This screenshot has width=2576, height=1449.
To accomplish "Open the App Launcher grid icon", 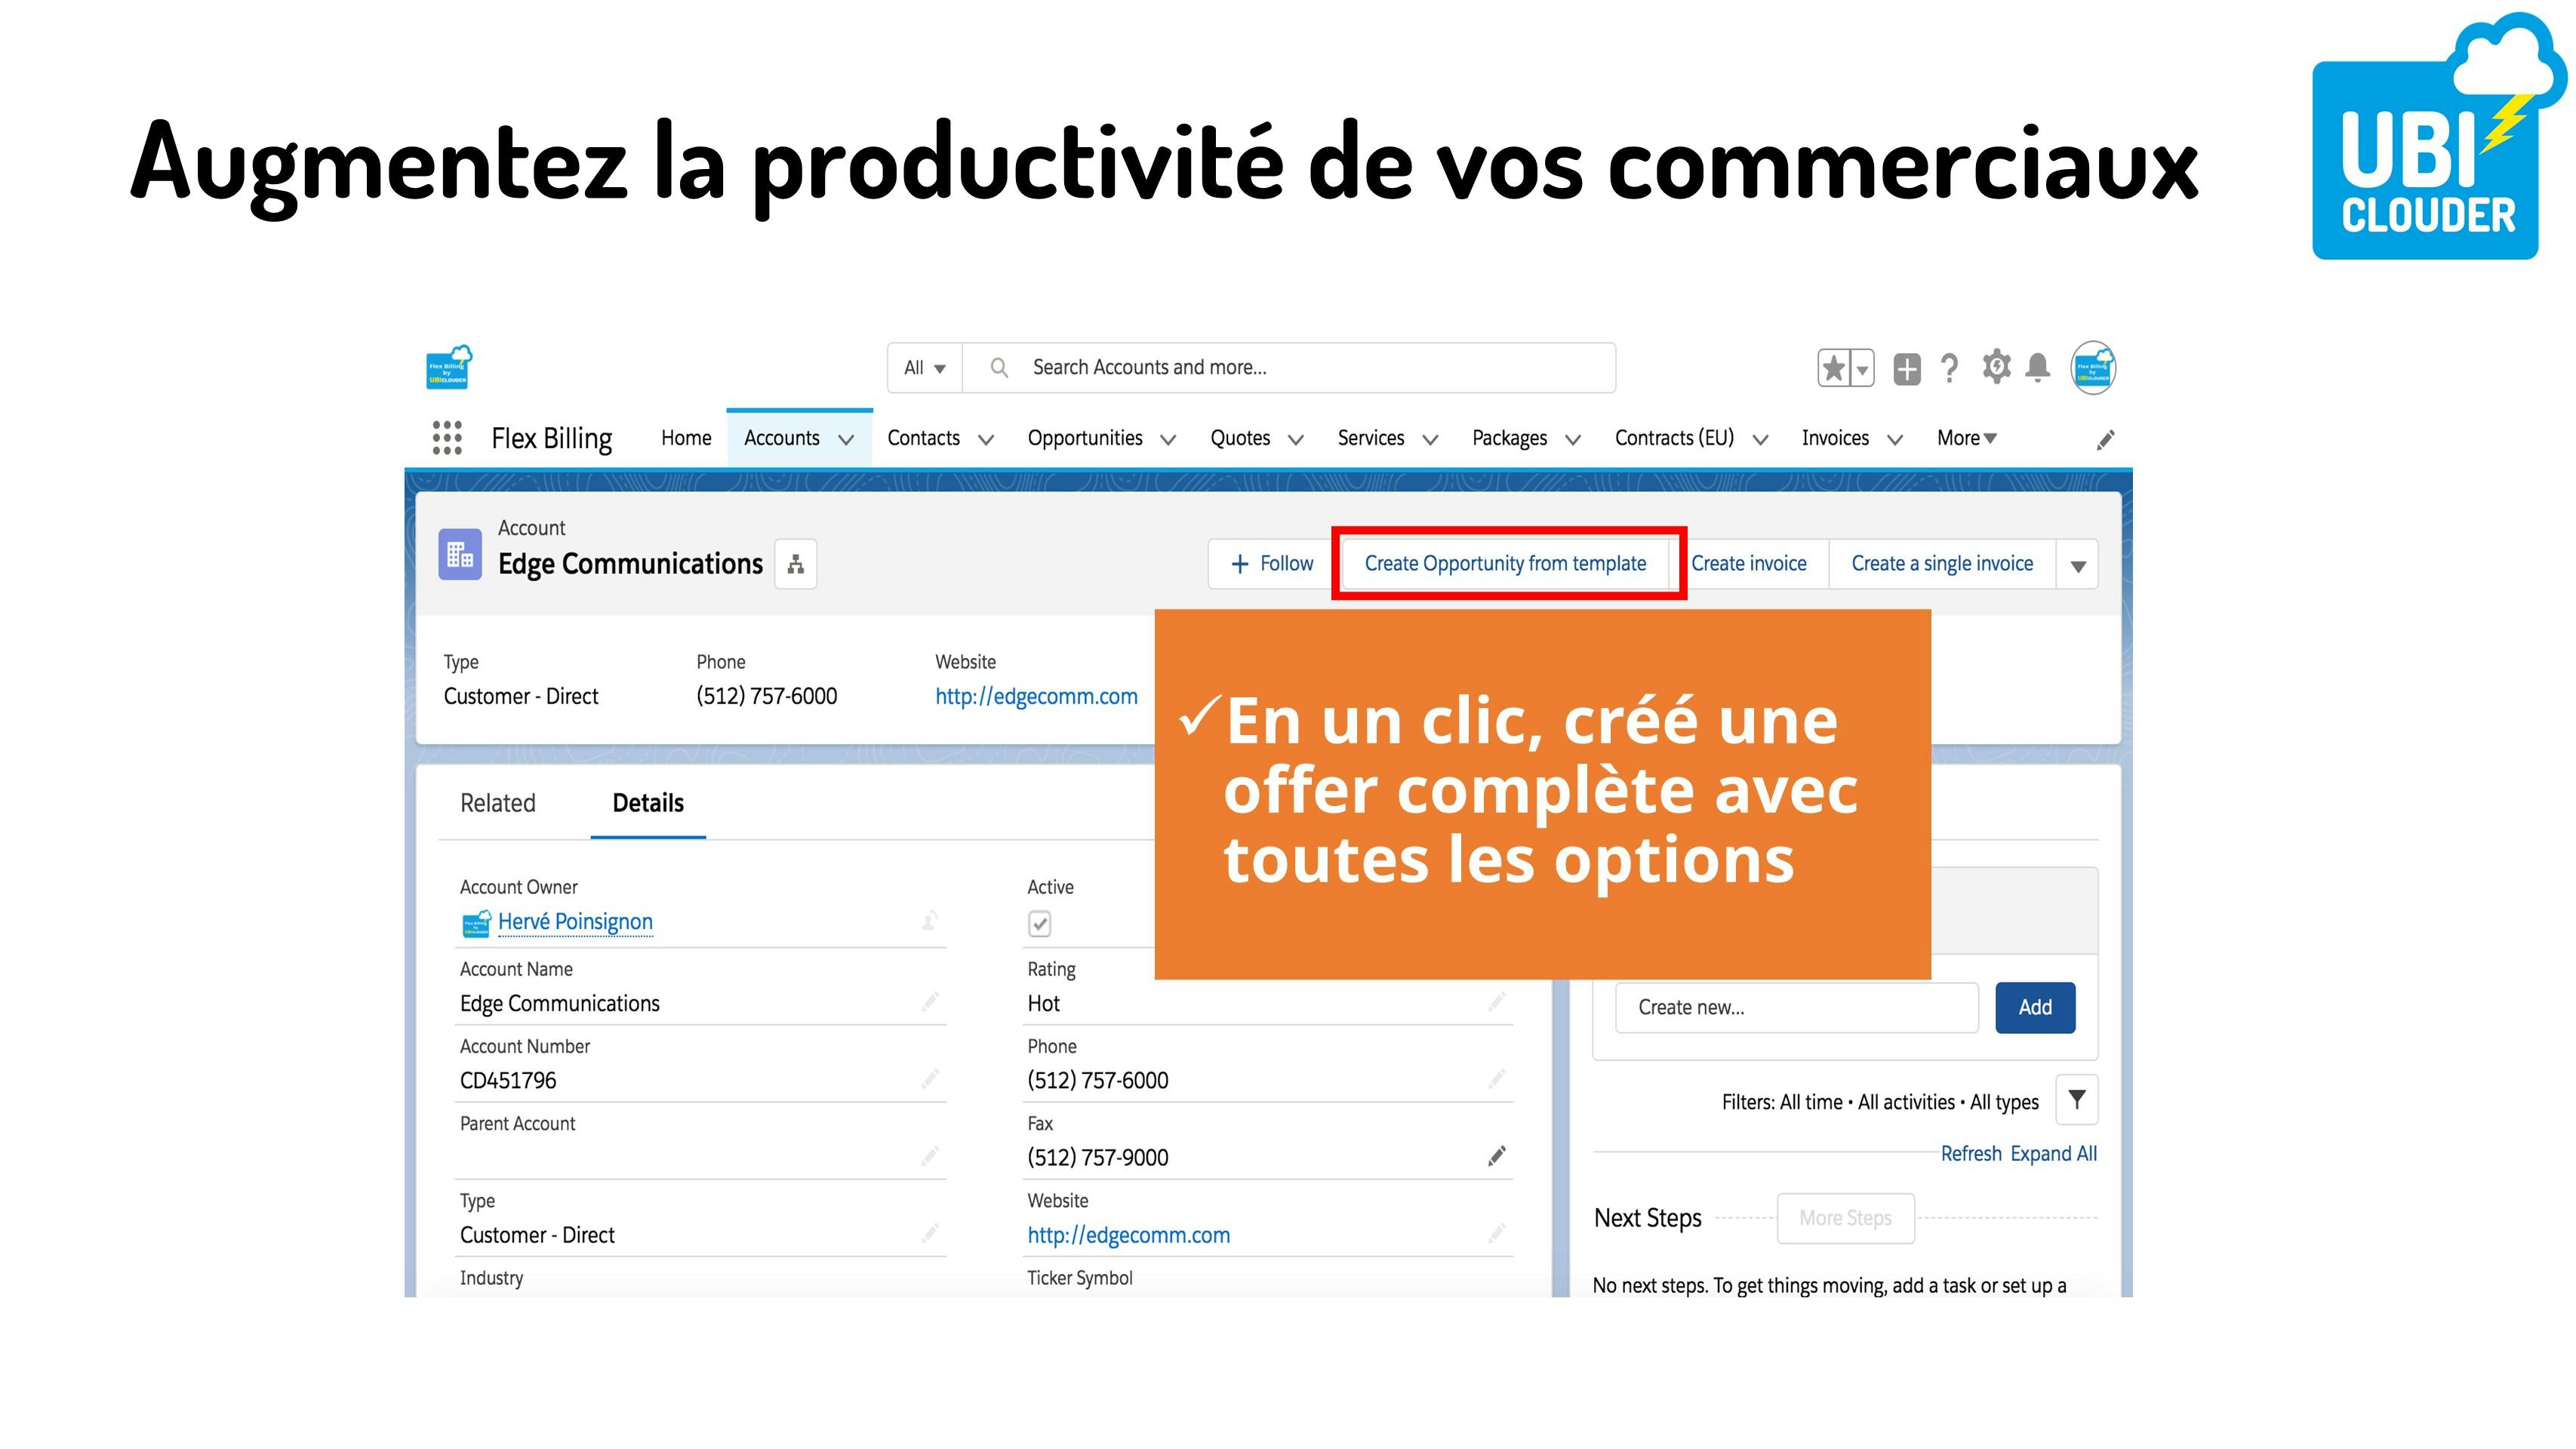I will 447,438.
